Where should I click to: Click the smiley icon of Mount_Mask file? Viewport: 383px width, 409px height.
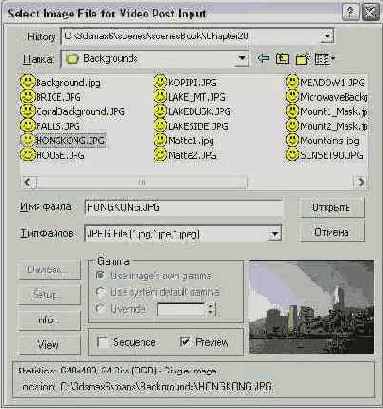coord(292,111)
